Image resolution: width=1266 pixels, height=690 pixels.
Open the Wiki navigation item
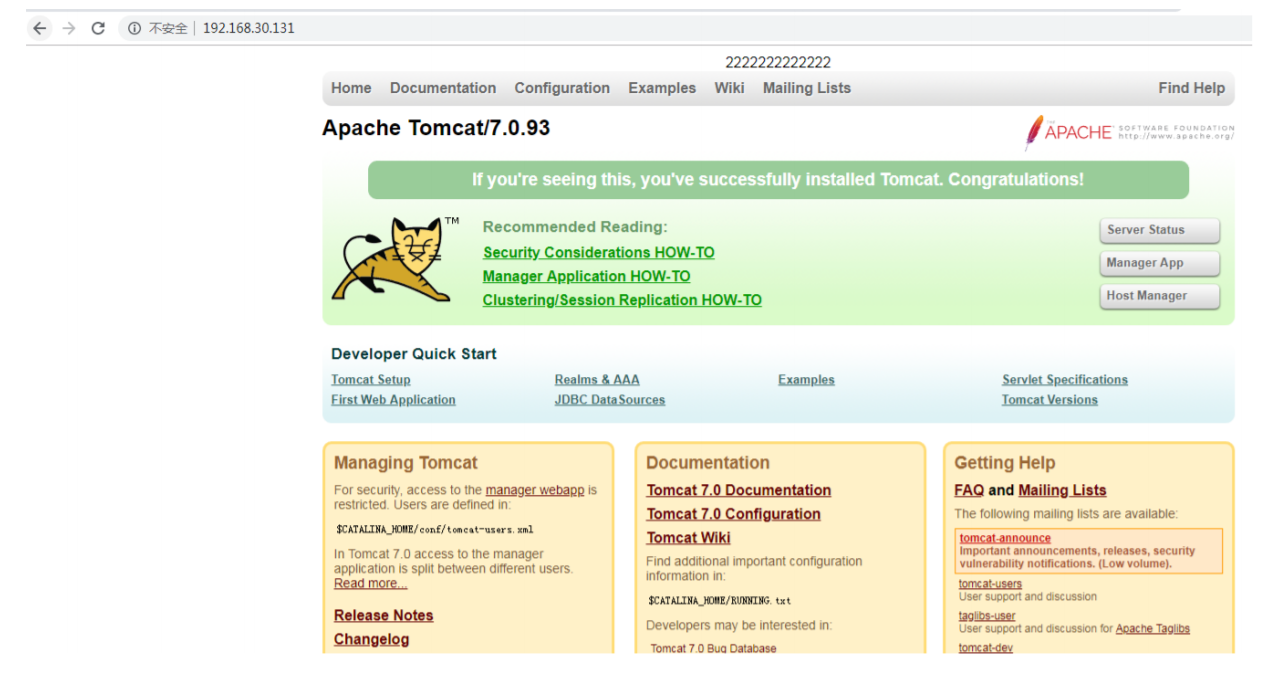coord(729,88)
